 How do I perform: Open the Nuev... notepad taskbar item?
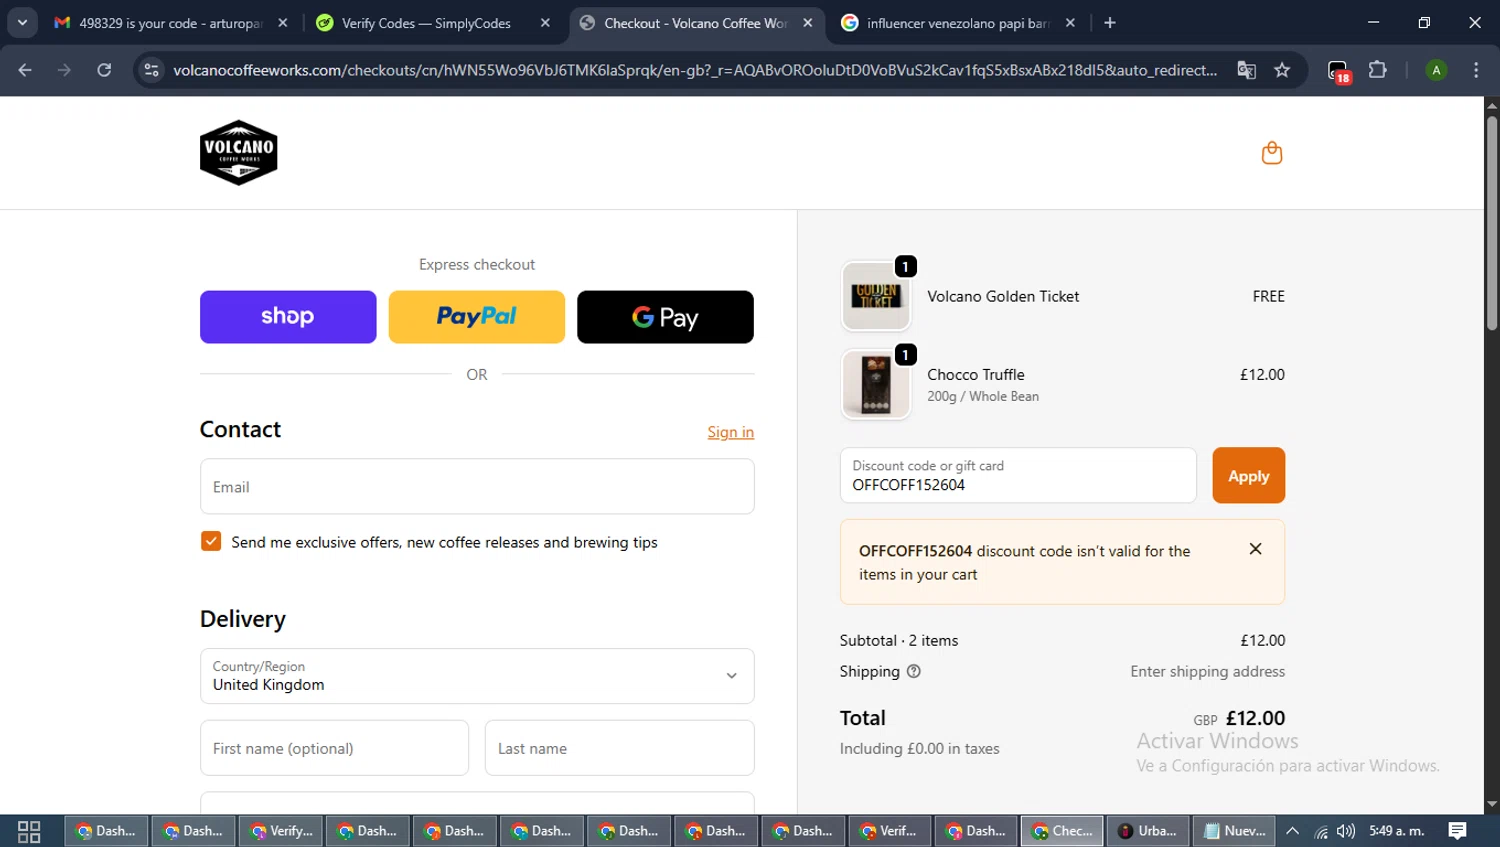pyautogui.click(x=1234, y=831)
